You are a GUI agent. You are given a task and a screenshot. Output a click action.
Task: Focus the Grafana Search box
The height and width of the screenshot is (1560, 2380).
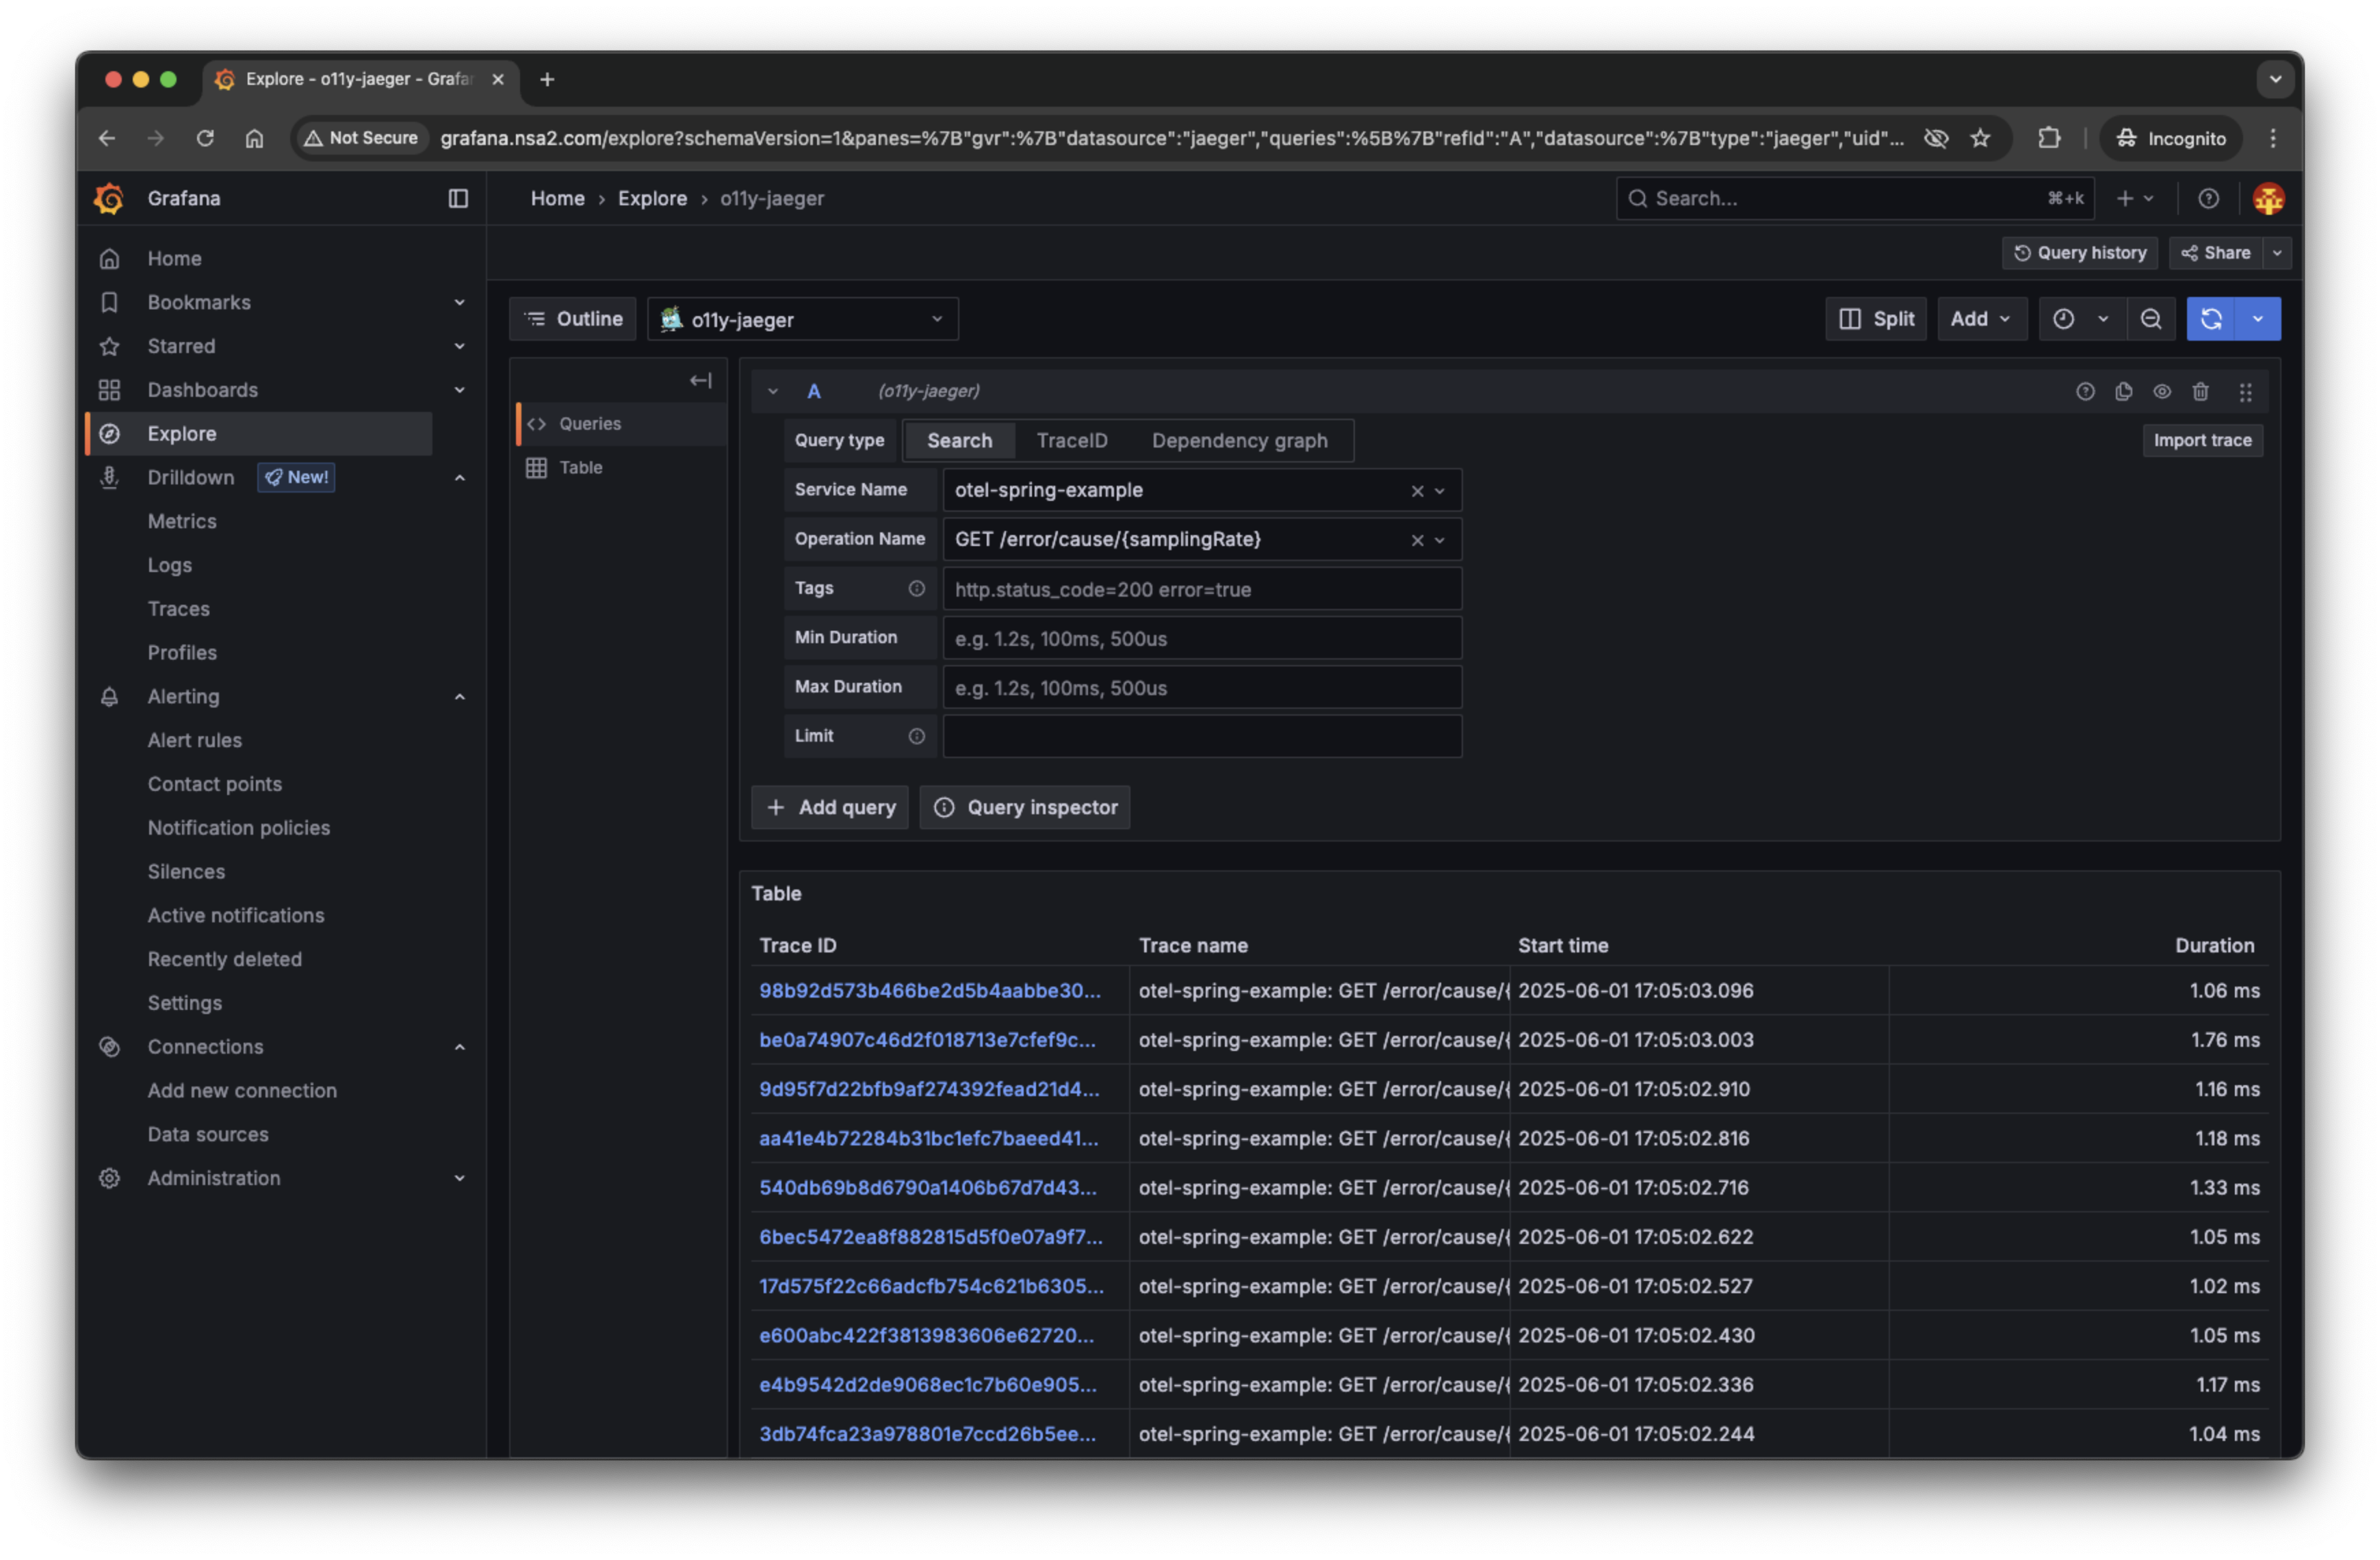(1855, 198)
